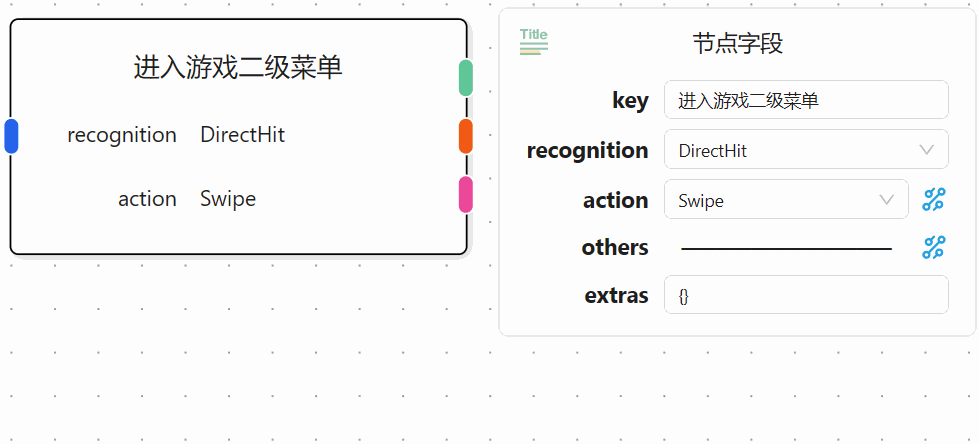Viewport: 979px width, 444px height.
Task: Click the others label in the fields panel
Action: click(614, 248)
